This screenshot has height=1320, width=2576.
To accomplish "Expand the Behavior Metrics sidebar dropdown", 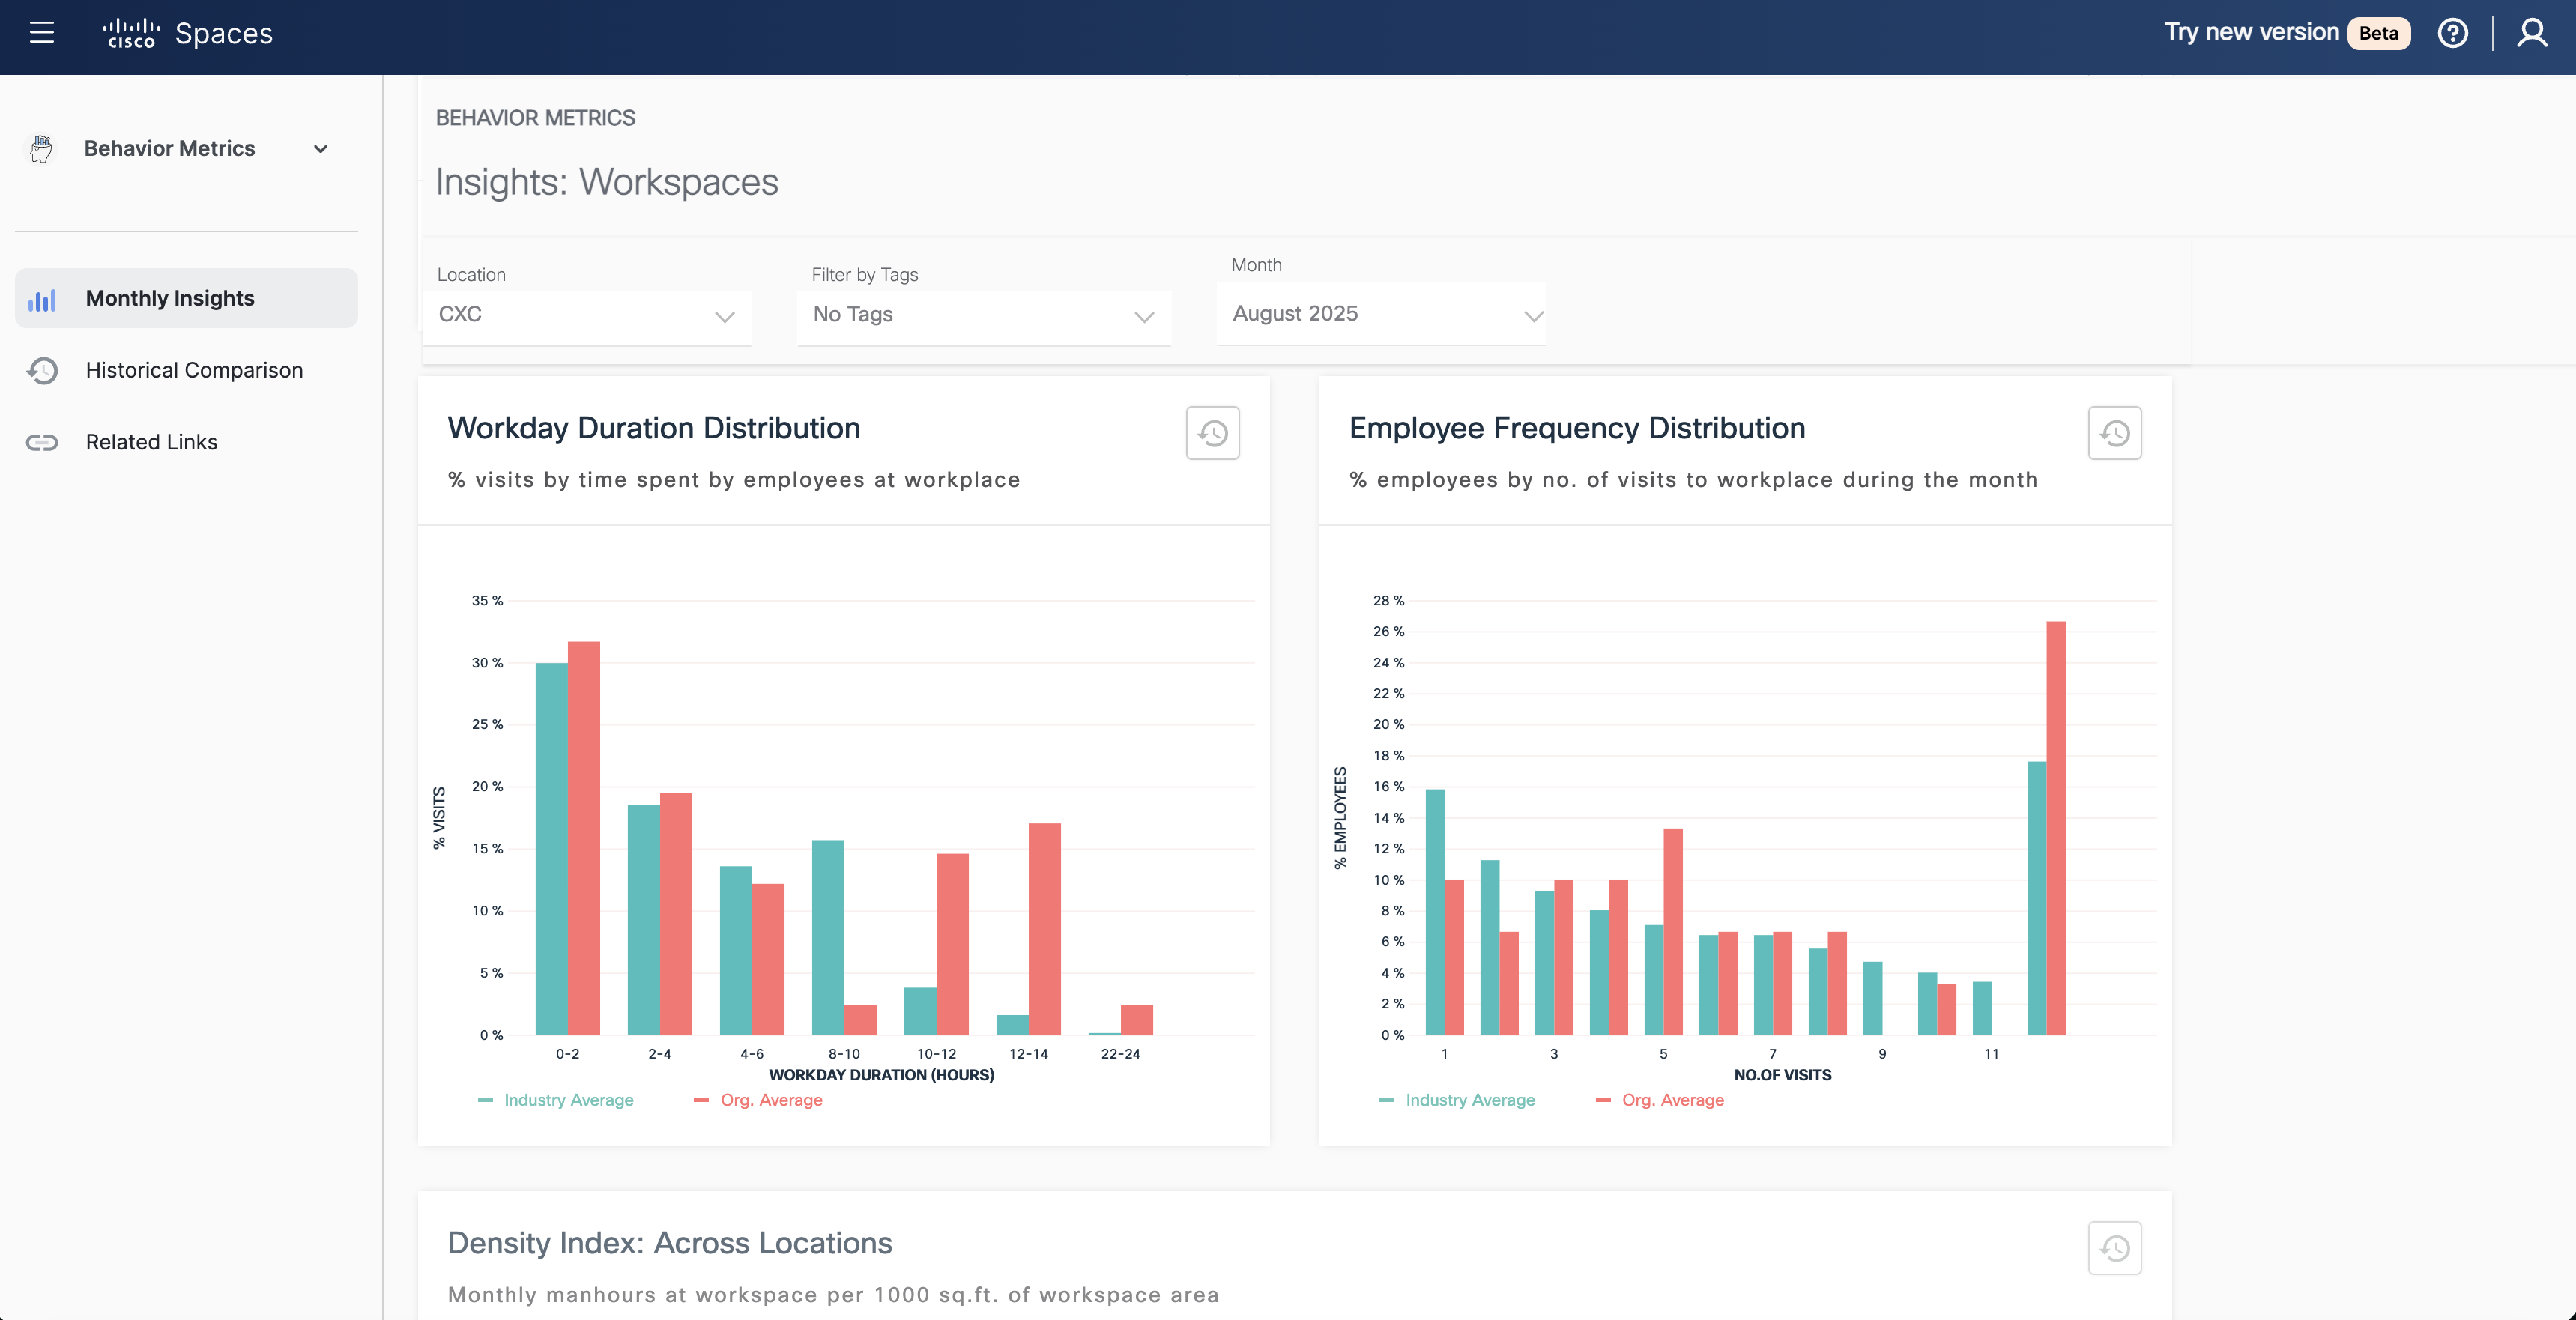I will tap(320, 149).
